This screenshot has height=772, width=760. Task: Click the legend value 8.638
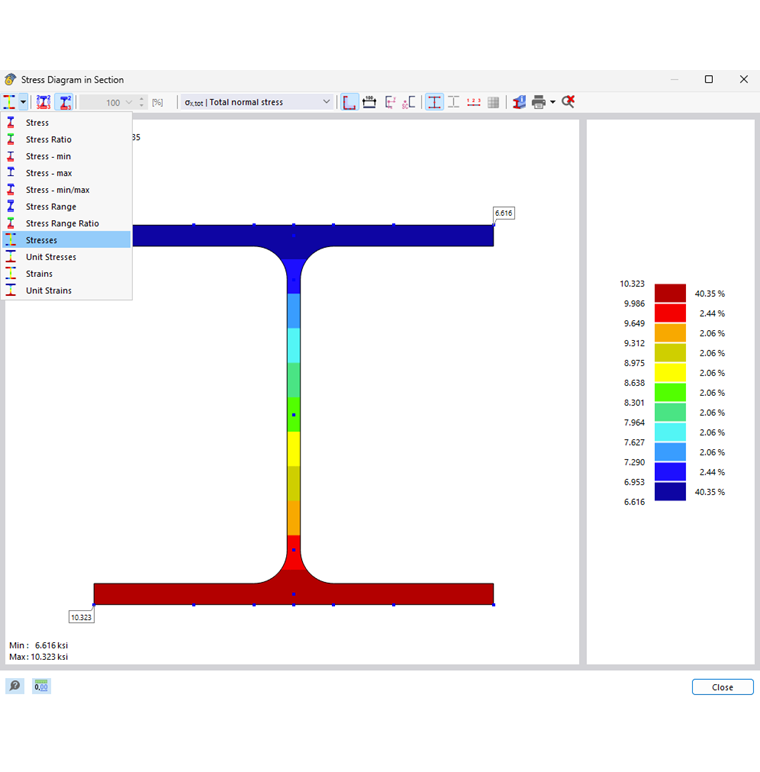point(634,383)
